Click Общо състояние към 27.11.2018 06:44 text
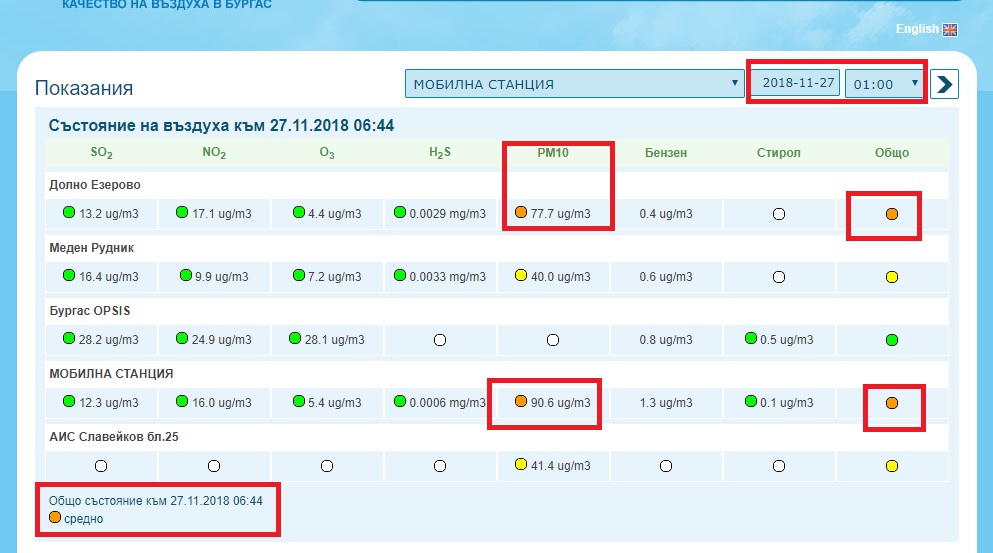The width and height of the screenshot is (993, 553). coord(156,501)
